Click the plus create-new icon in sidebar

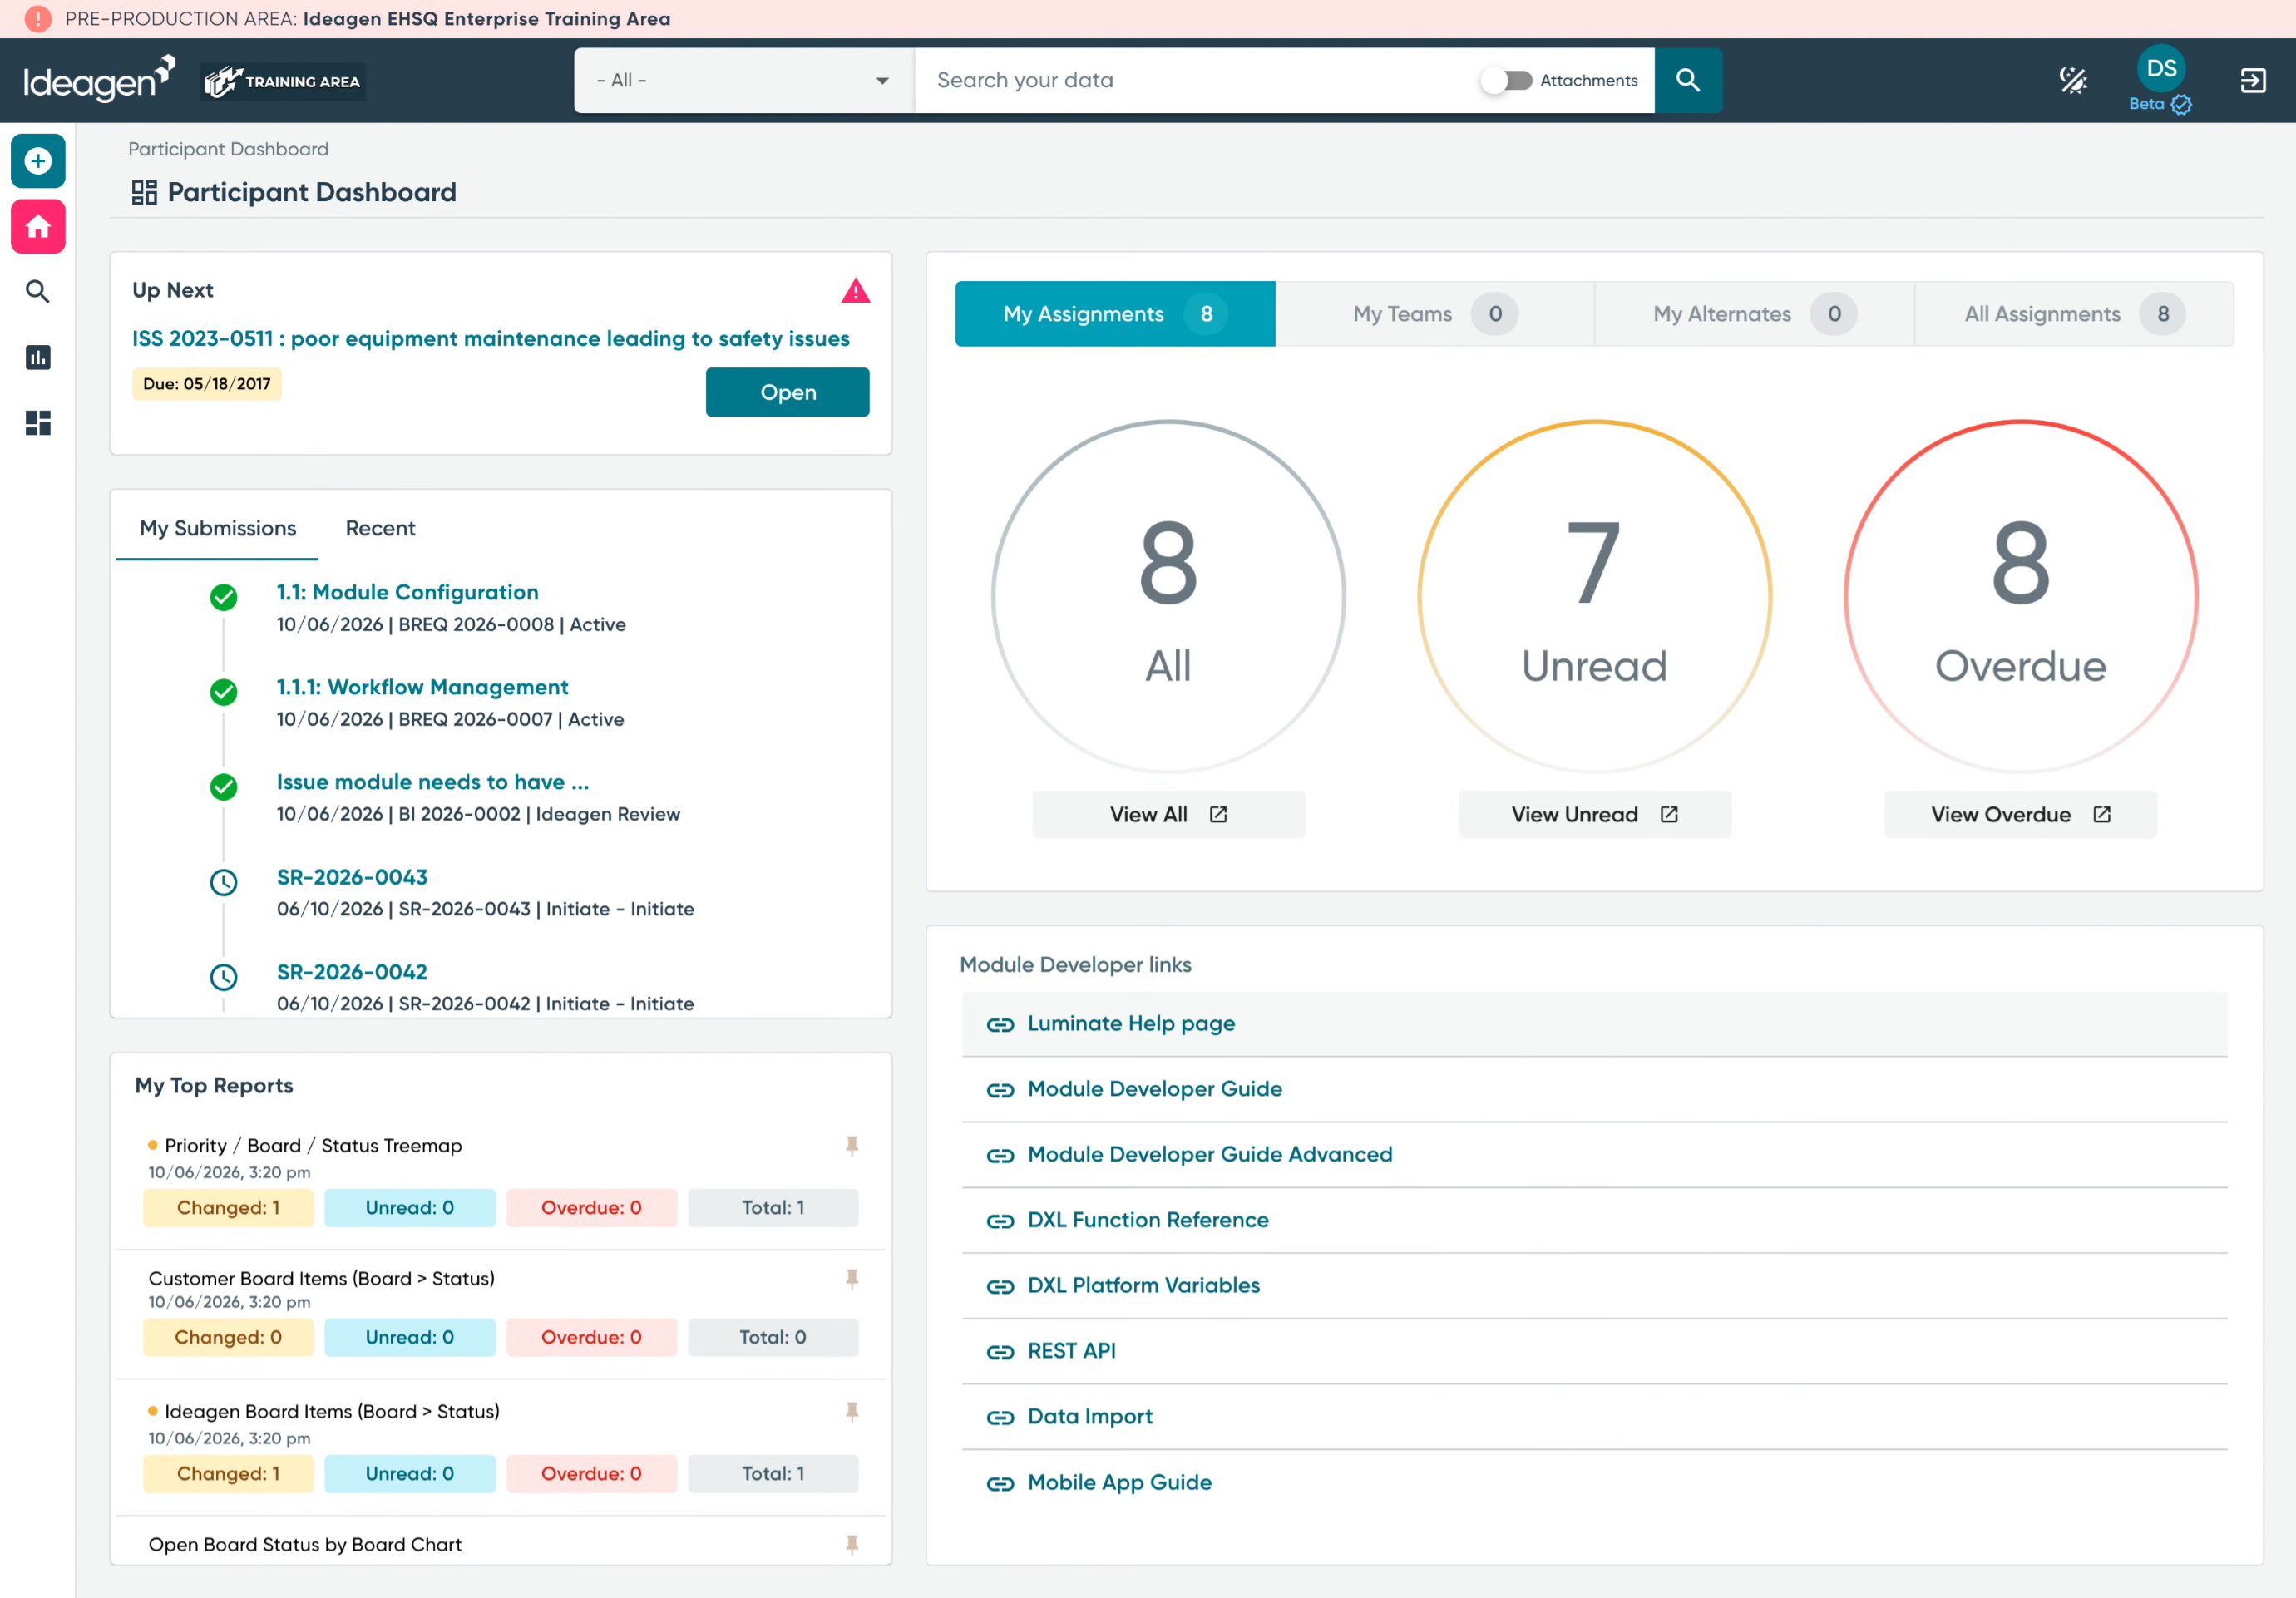pyautogui.click(x=38, y=161)
